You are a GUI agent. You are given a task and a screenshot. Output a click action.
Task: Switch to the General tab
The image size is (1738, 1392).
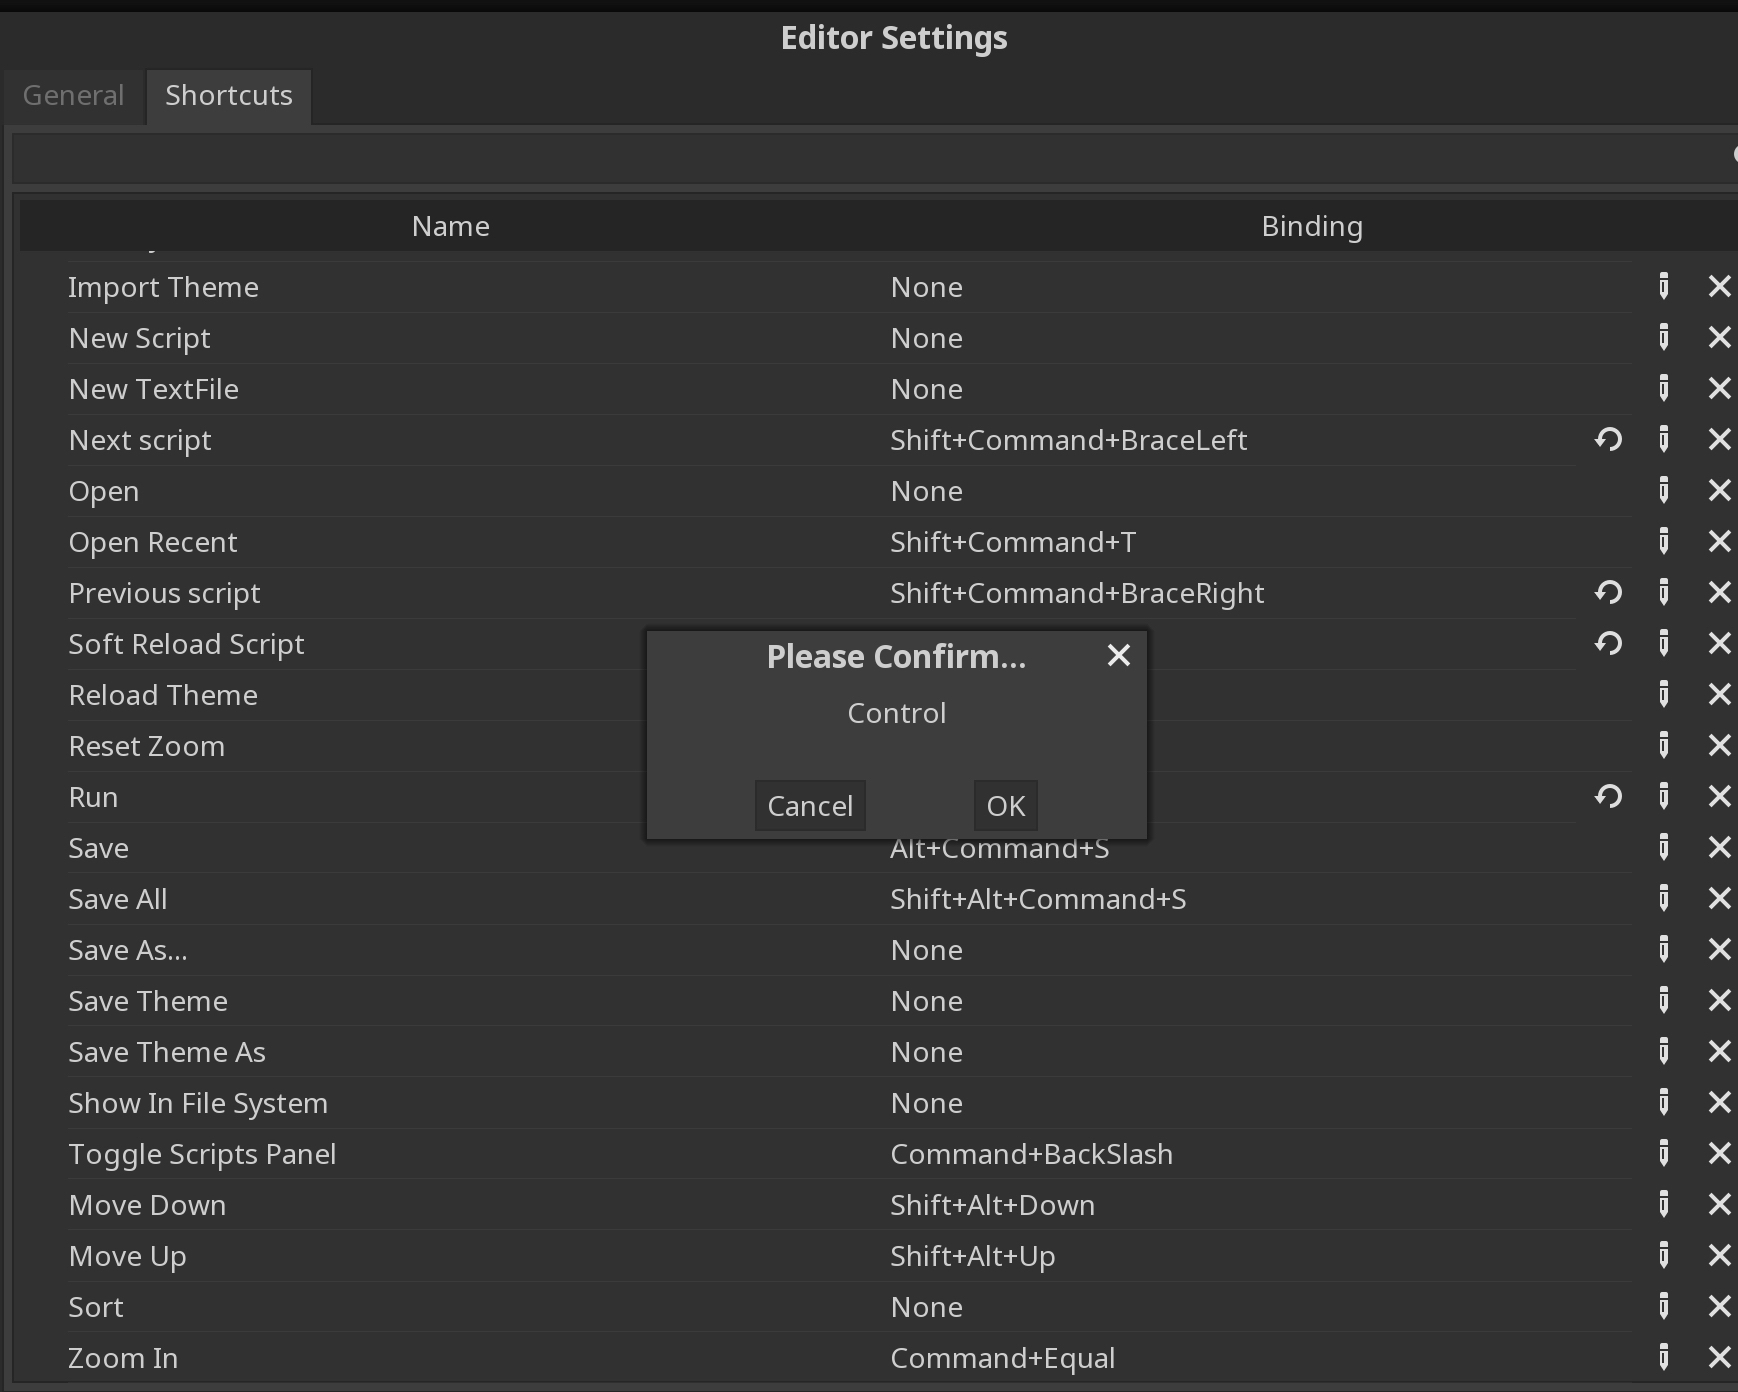pyautogui.click(x=74, y=95)
